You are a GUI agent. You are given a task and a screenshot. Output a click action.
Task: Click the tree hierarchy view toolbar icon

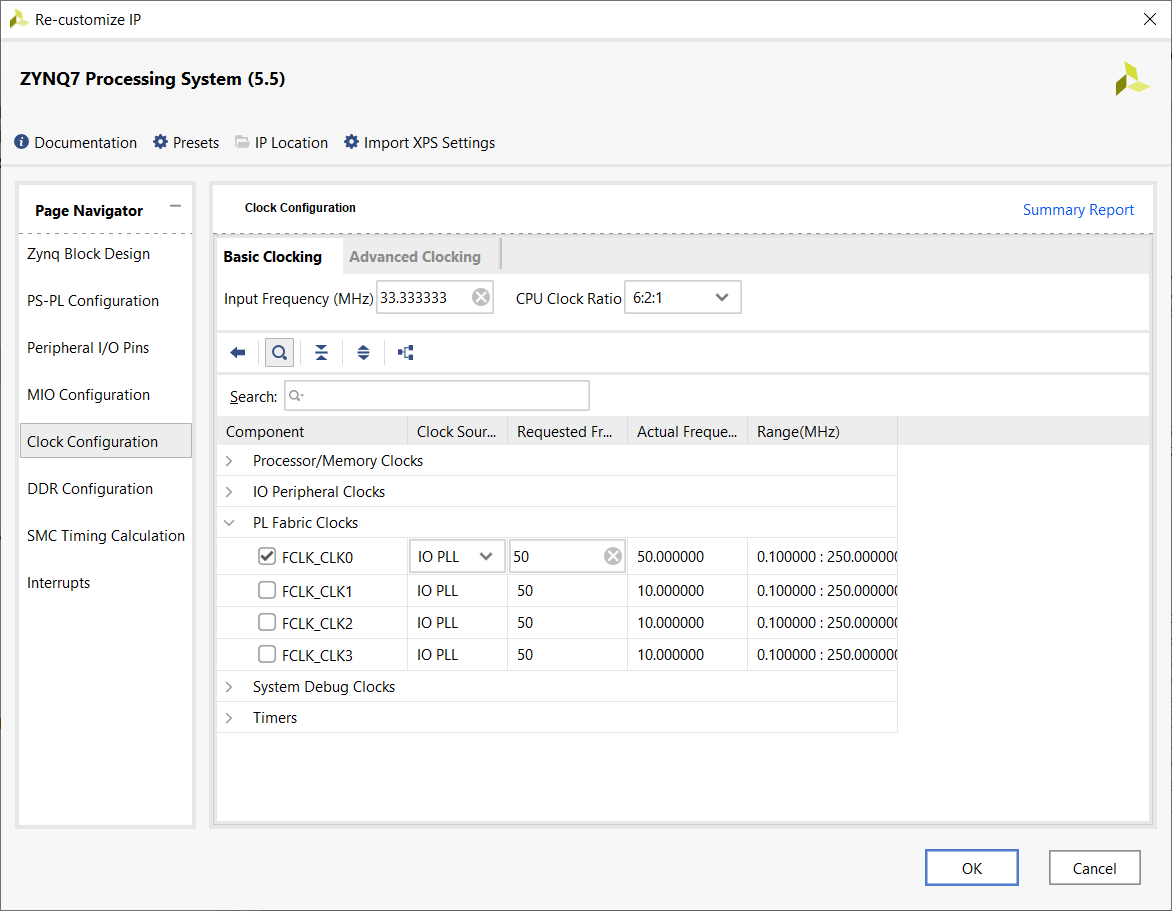(406, 353)
